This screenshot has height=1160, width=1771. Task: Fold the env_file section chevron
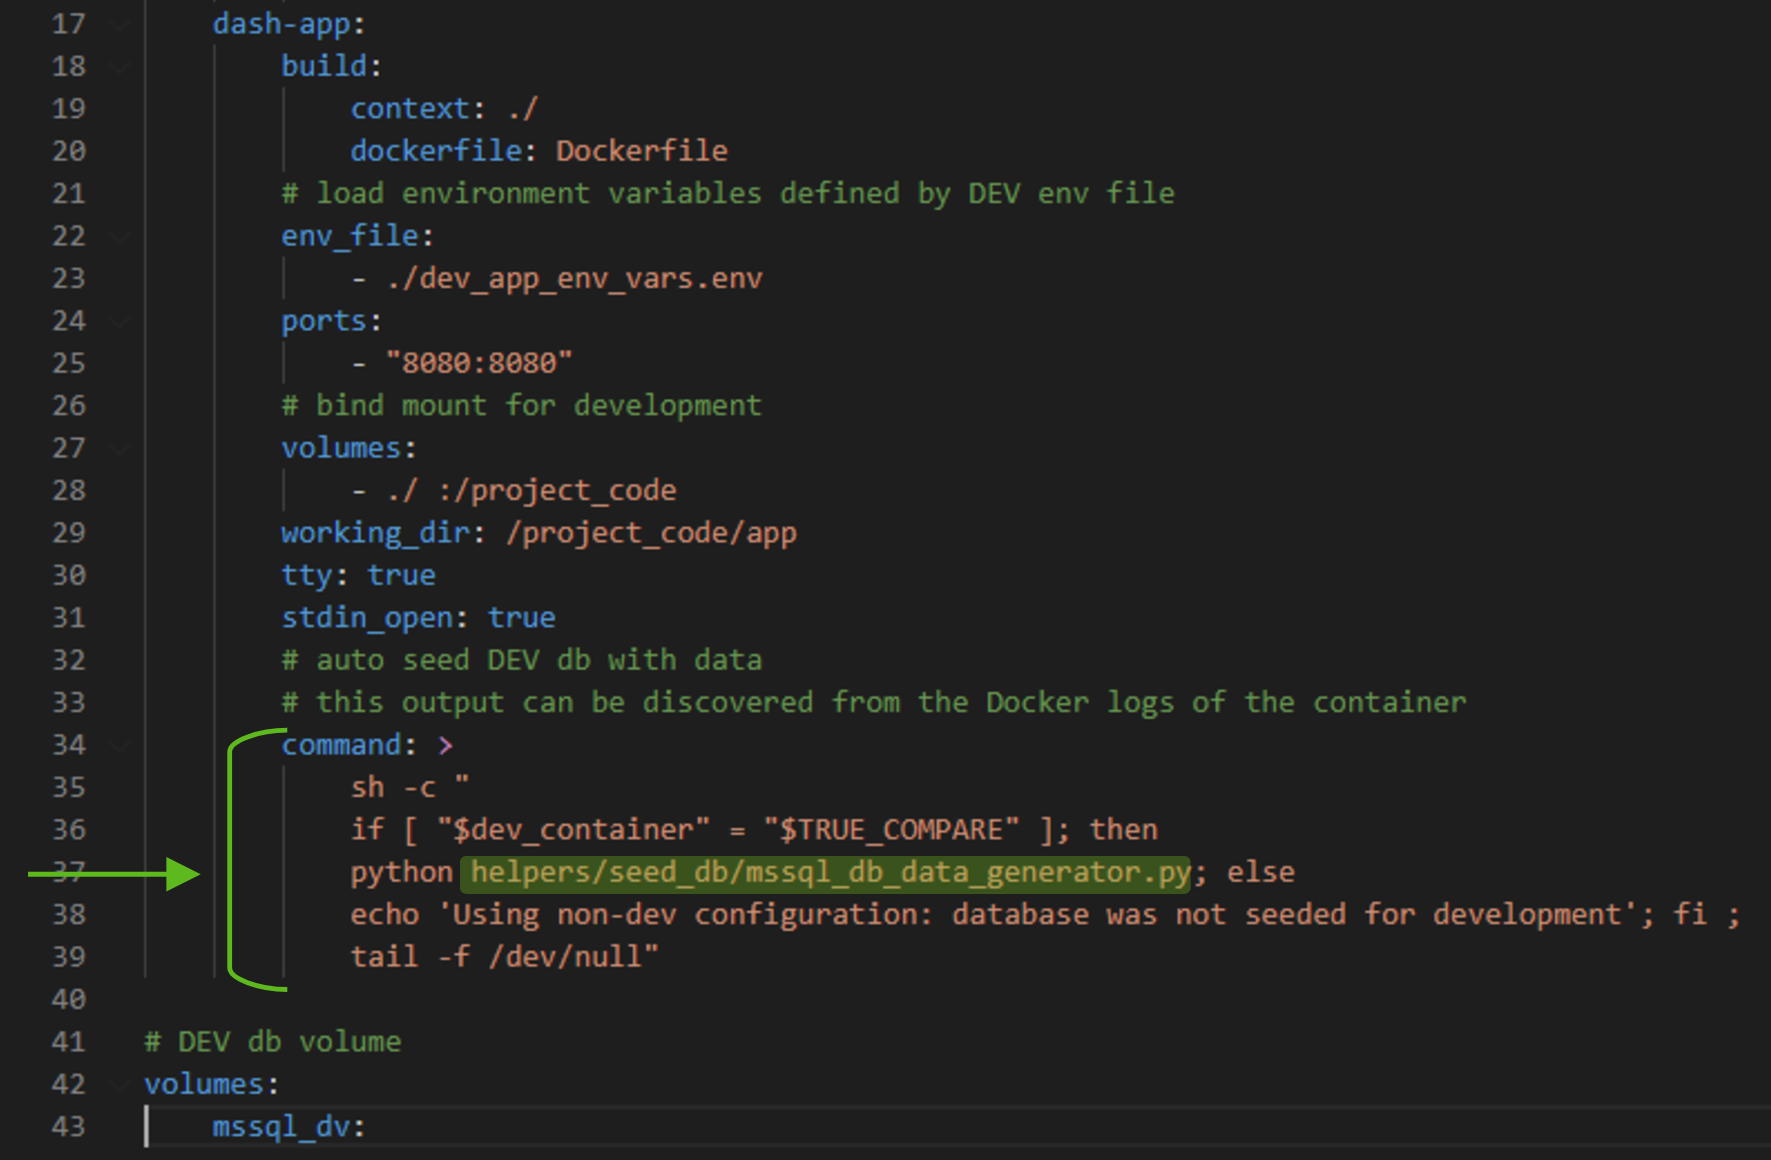(121, 237)
